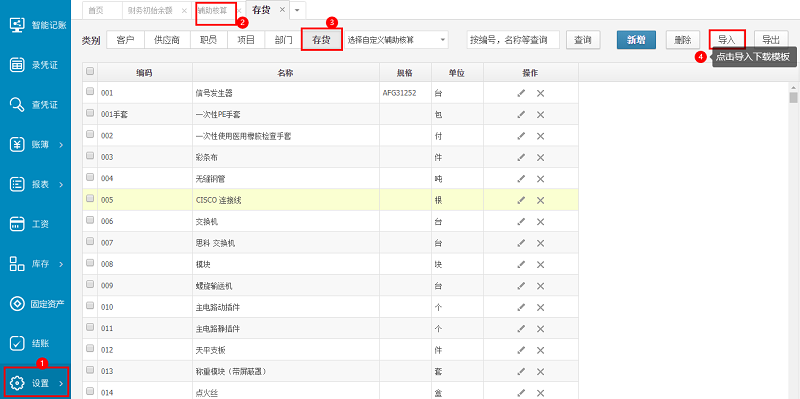Open 智能记账 sidebar icon
Viewport: 800px width, 399px height.
click(x=17, y=25)
